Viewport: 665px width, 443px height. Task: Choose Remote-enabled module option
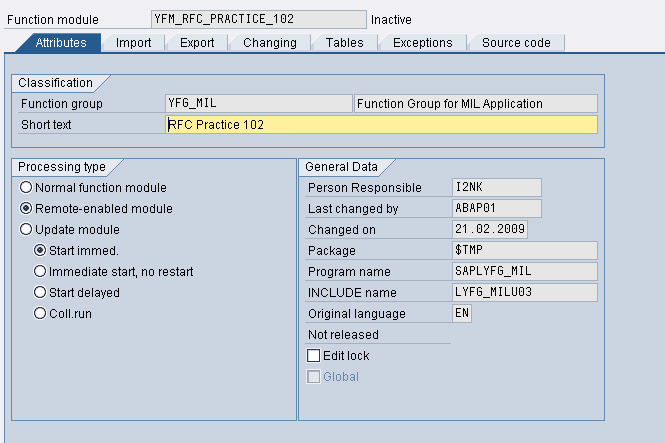click(x=26, y=209)
